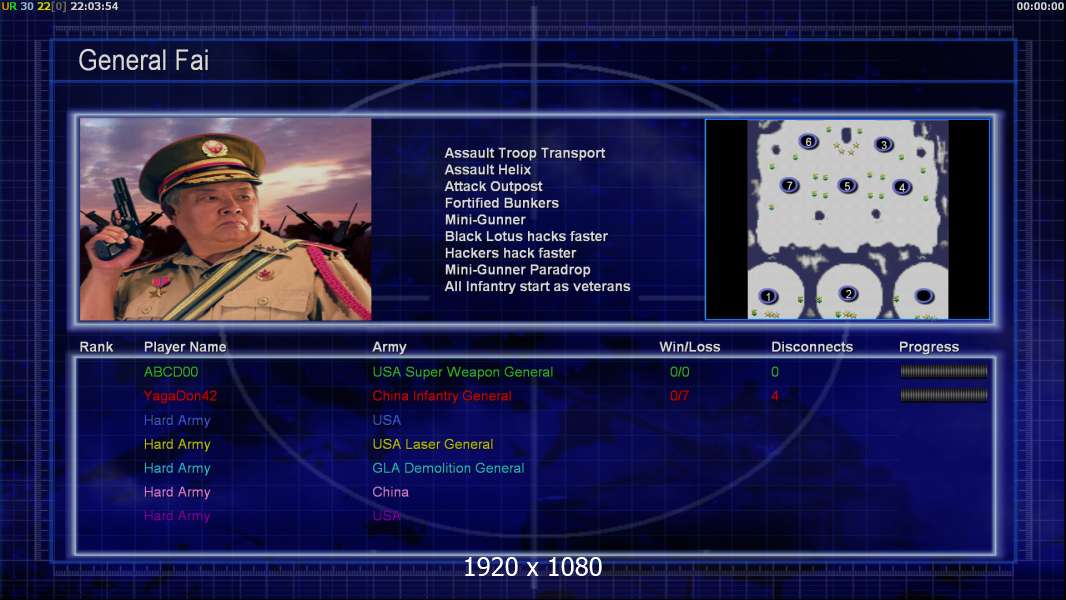This screenshot has width=1066, height=600.
Task: Click the Win/Loss value 0/7 for YagaDon42
Action: [679, 395]
